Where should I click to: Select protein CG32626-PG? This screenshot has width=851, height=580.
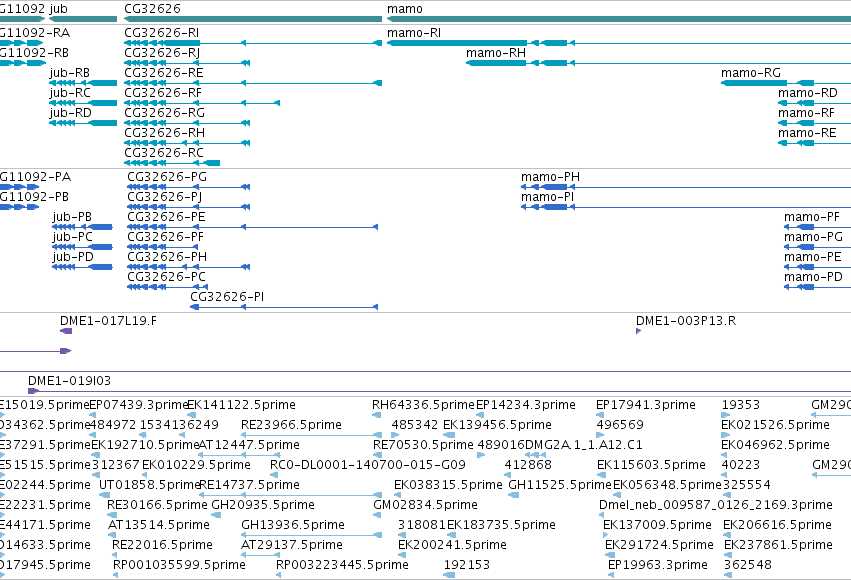[x=167, y=177]
